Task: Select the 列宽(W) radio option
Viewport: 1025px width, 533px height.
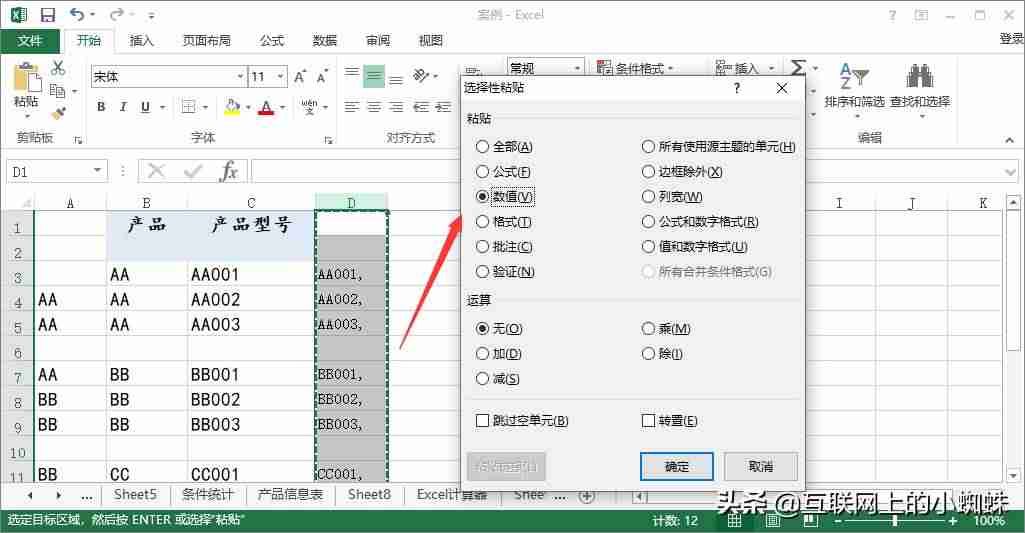Action: 672,196
